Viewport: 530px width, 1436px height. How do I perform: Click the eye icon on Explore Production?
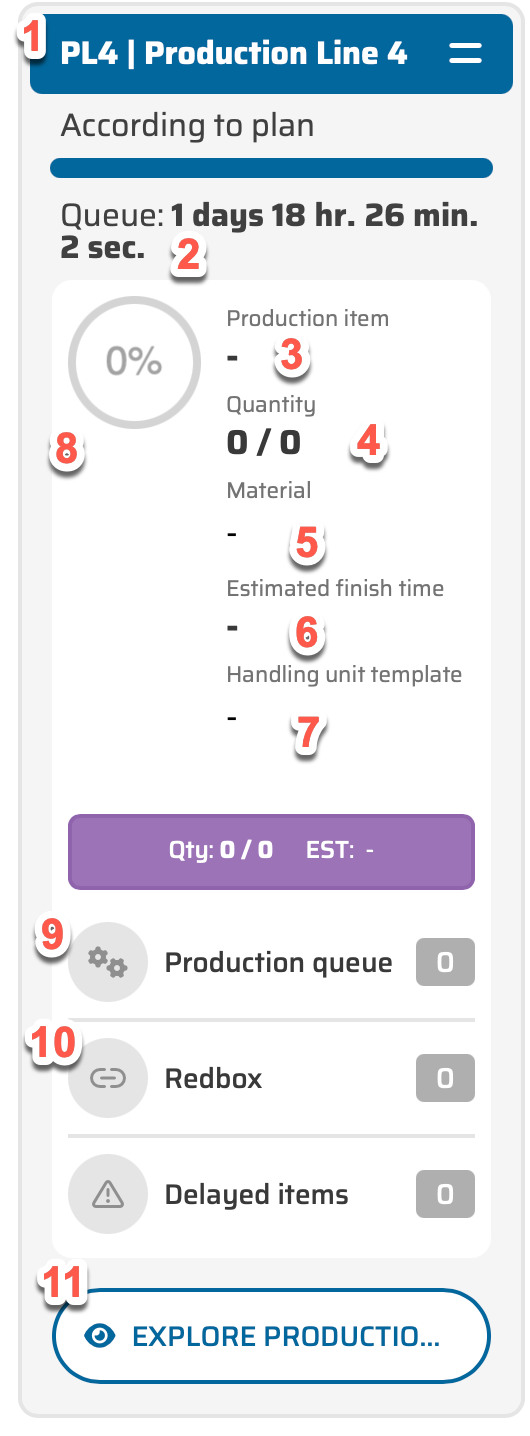(100, 1336)
